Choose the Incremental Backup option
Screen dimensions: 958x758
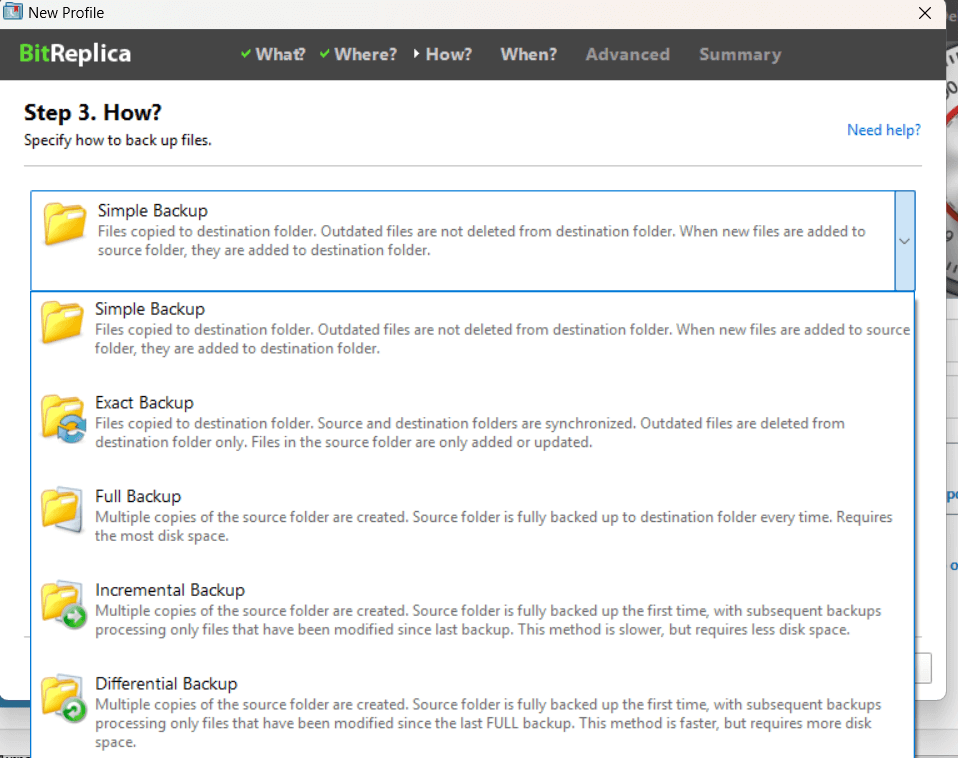click(170, 590)
